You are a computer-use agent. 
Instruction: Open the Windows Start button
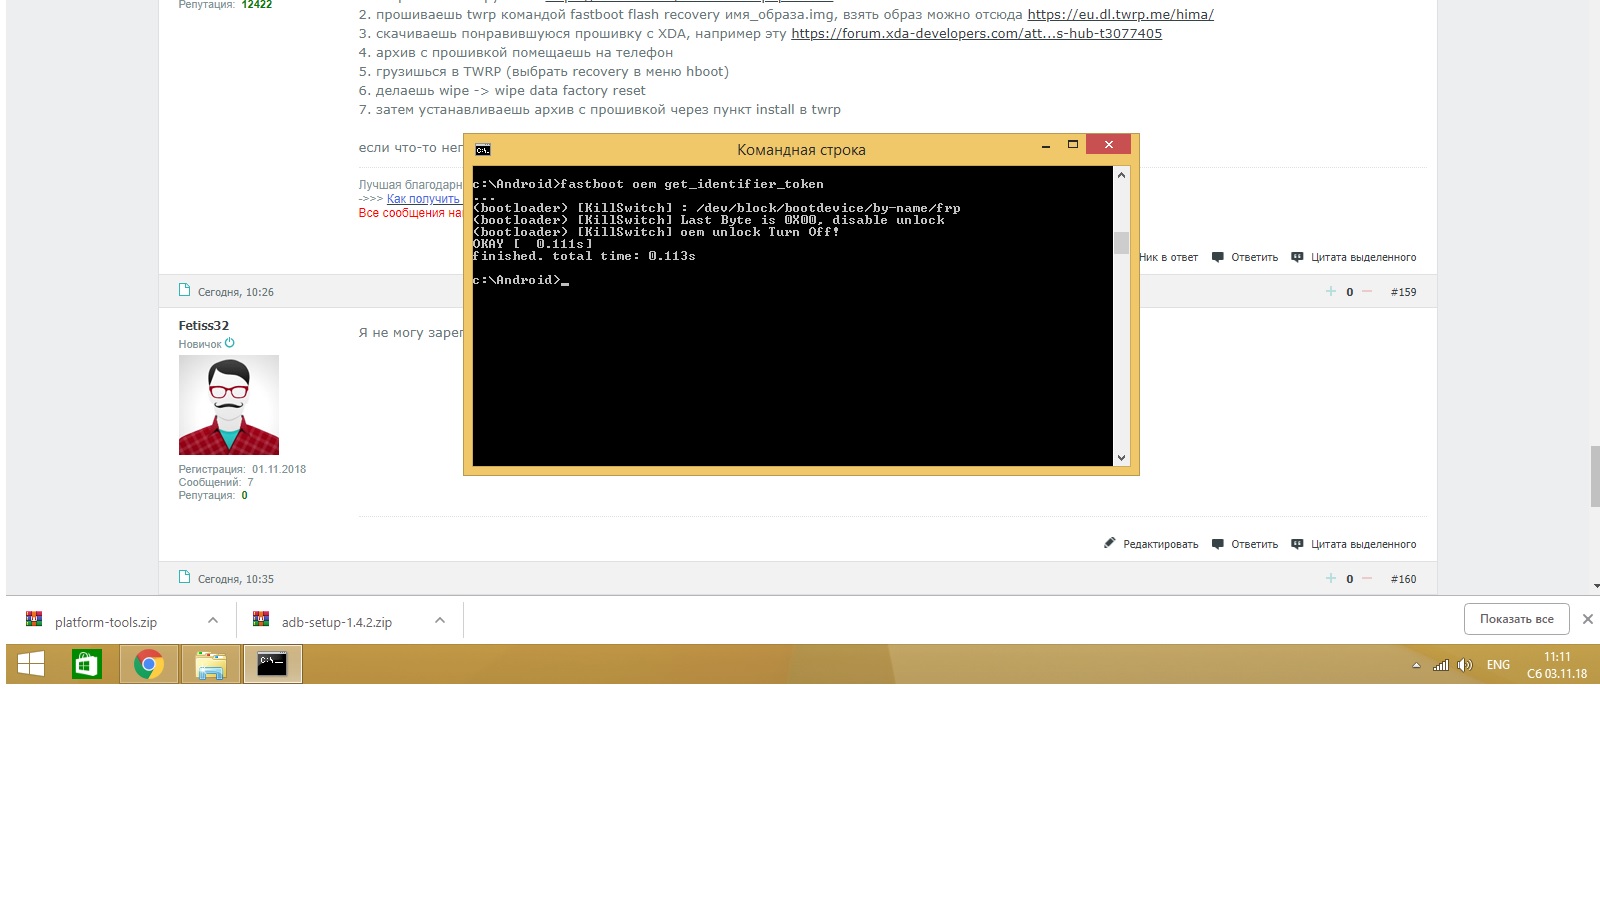coord(31,664)
